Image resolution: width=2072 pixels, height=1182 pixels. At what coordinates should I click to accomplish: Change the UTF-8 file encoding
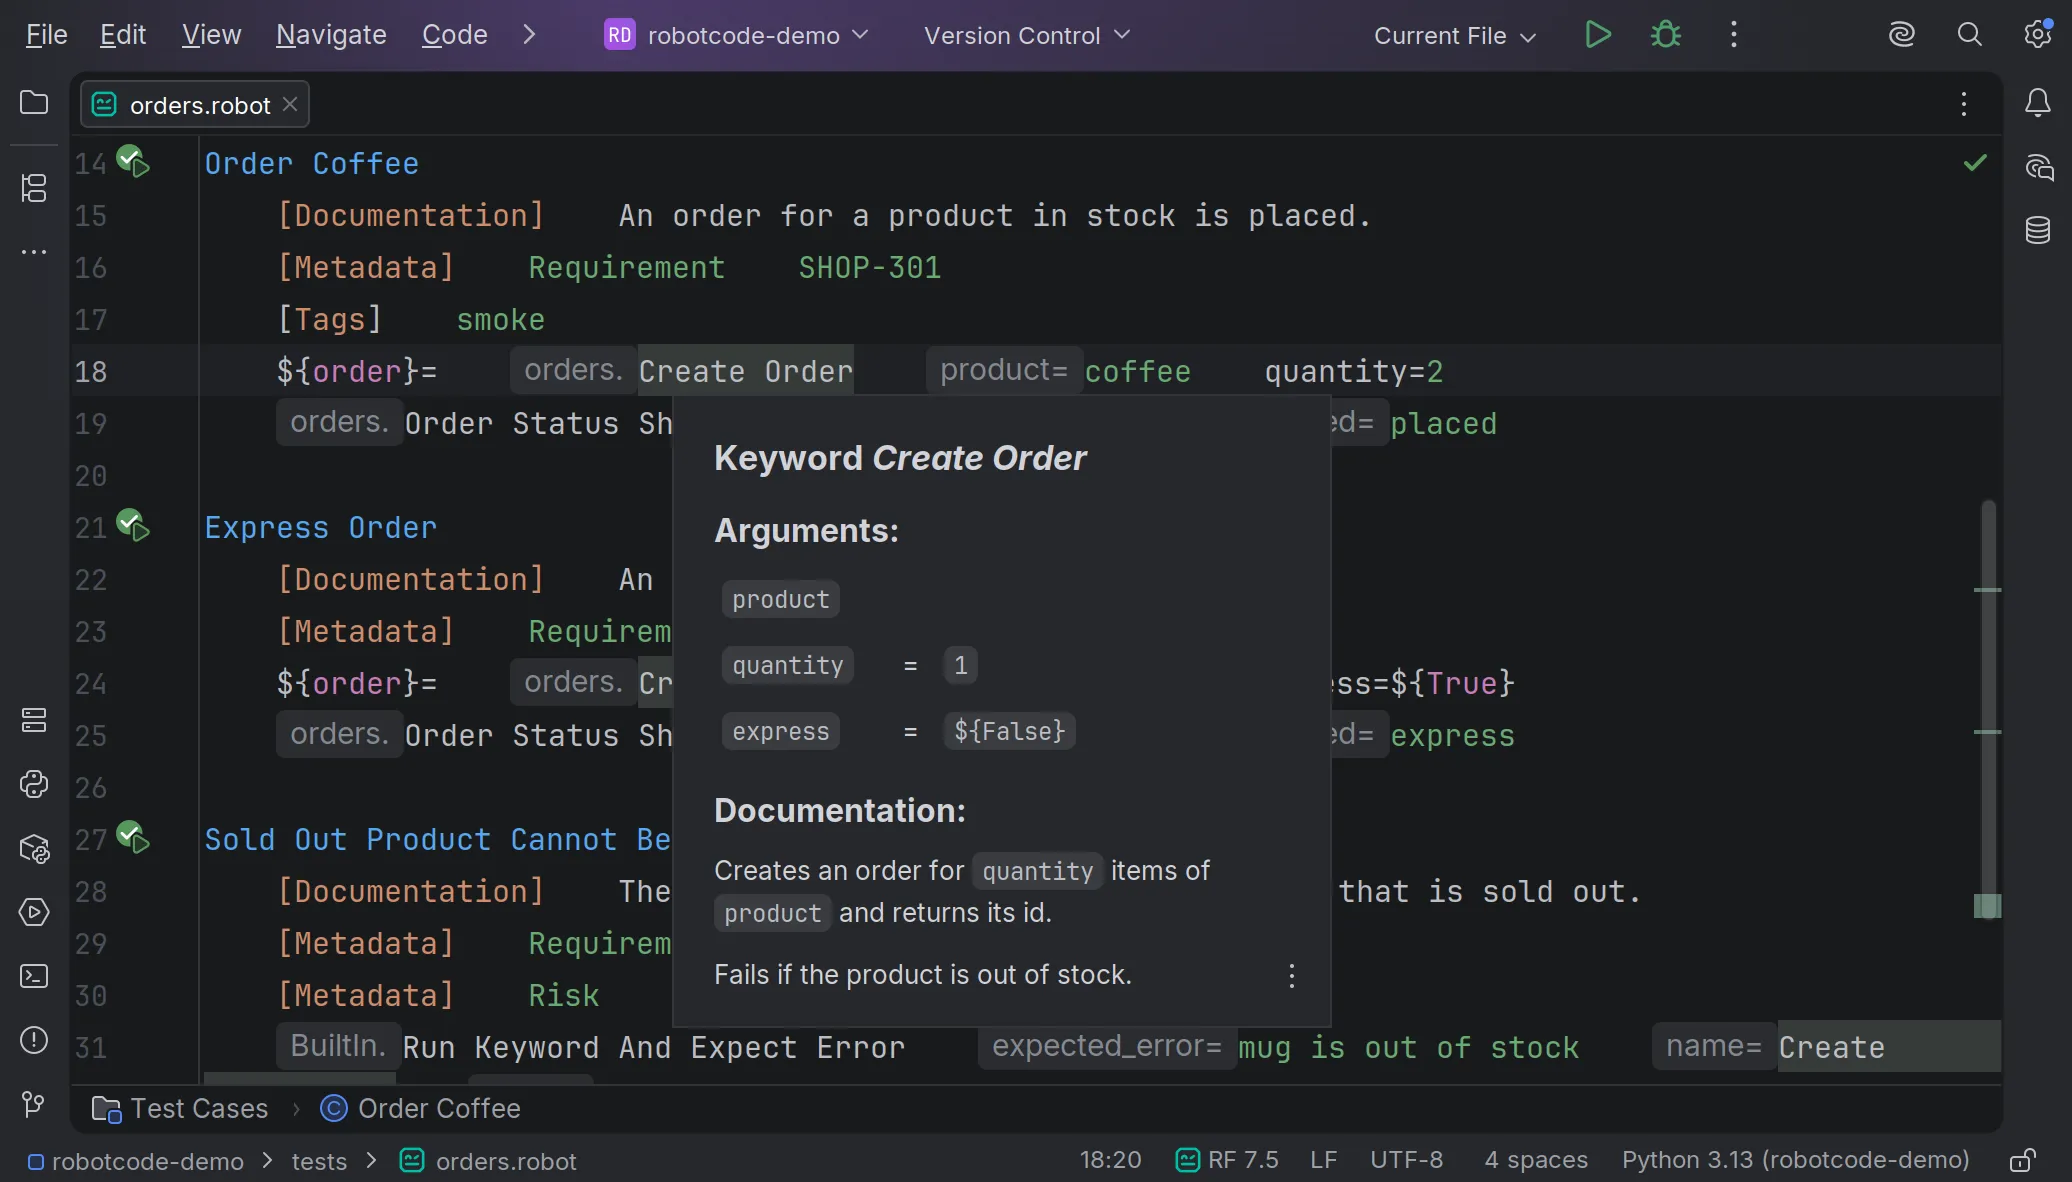point(1406,1160)
